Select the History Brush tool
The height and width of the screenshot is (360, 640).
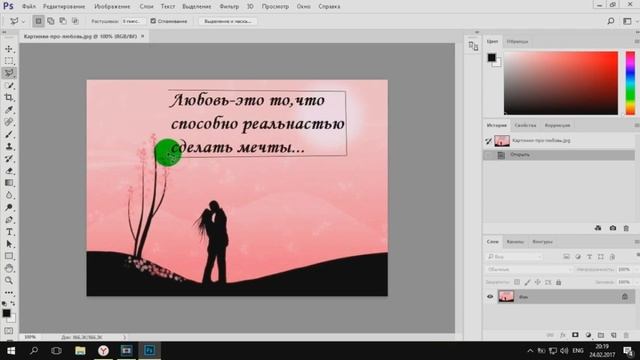9,159
